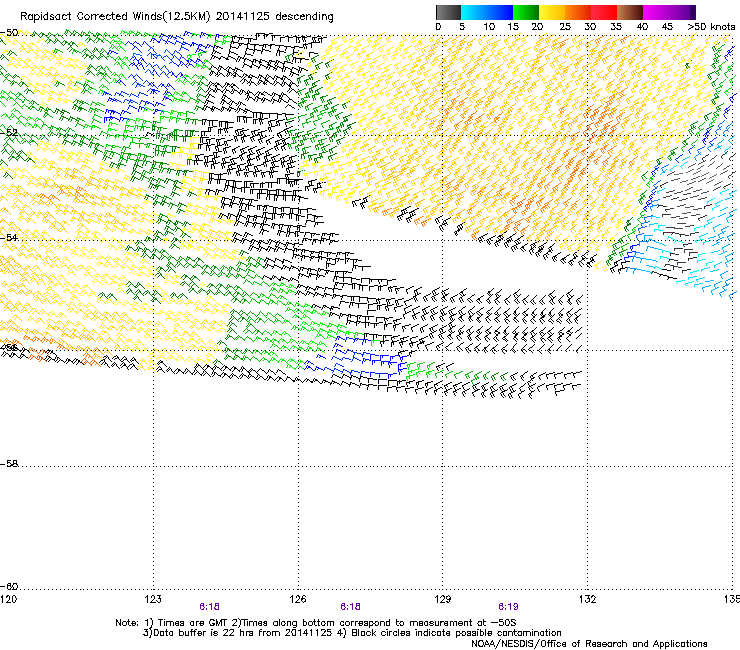Click the '129' longitude axis label

point(442,599)
